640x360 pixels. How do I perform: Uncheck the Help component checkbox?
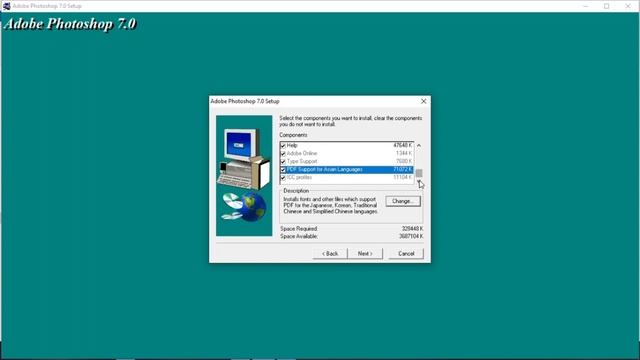point(283,145)
